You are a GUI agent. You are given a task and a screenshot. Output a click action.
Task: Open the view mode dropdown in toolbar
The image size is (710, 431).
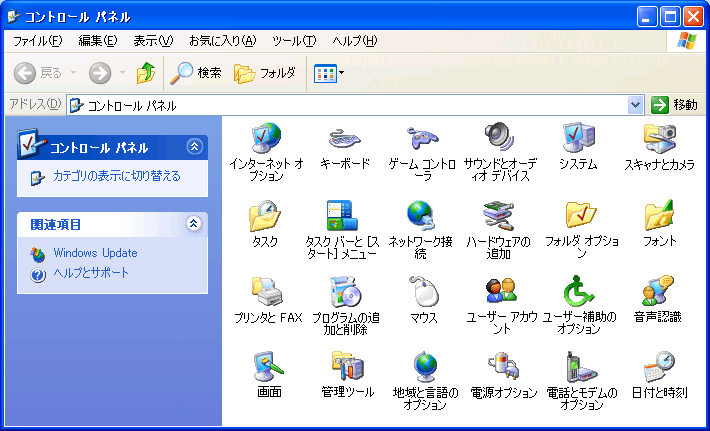point(341,73)
